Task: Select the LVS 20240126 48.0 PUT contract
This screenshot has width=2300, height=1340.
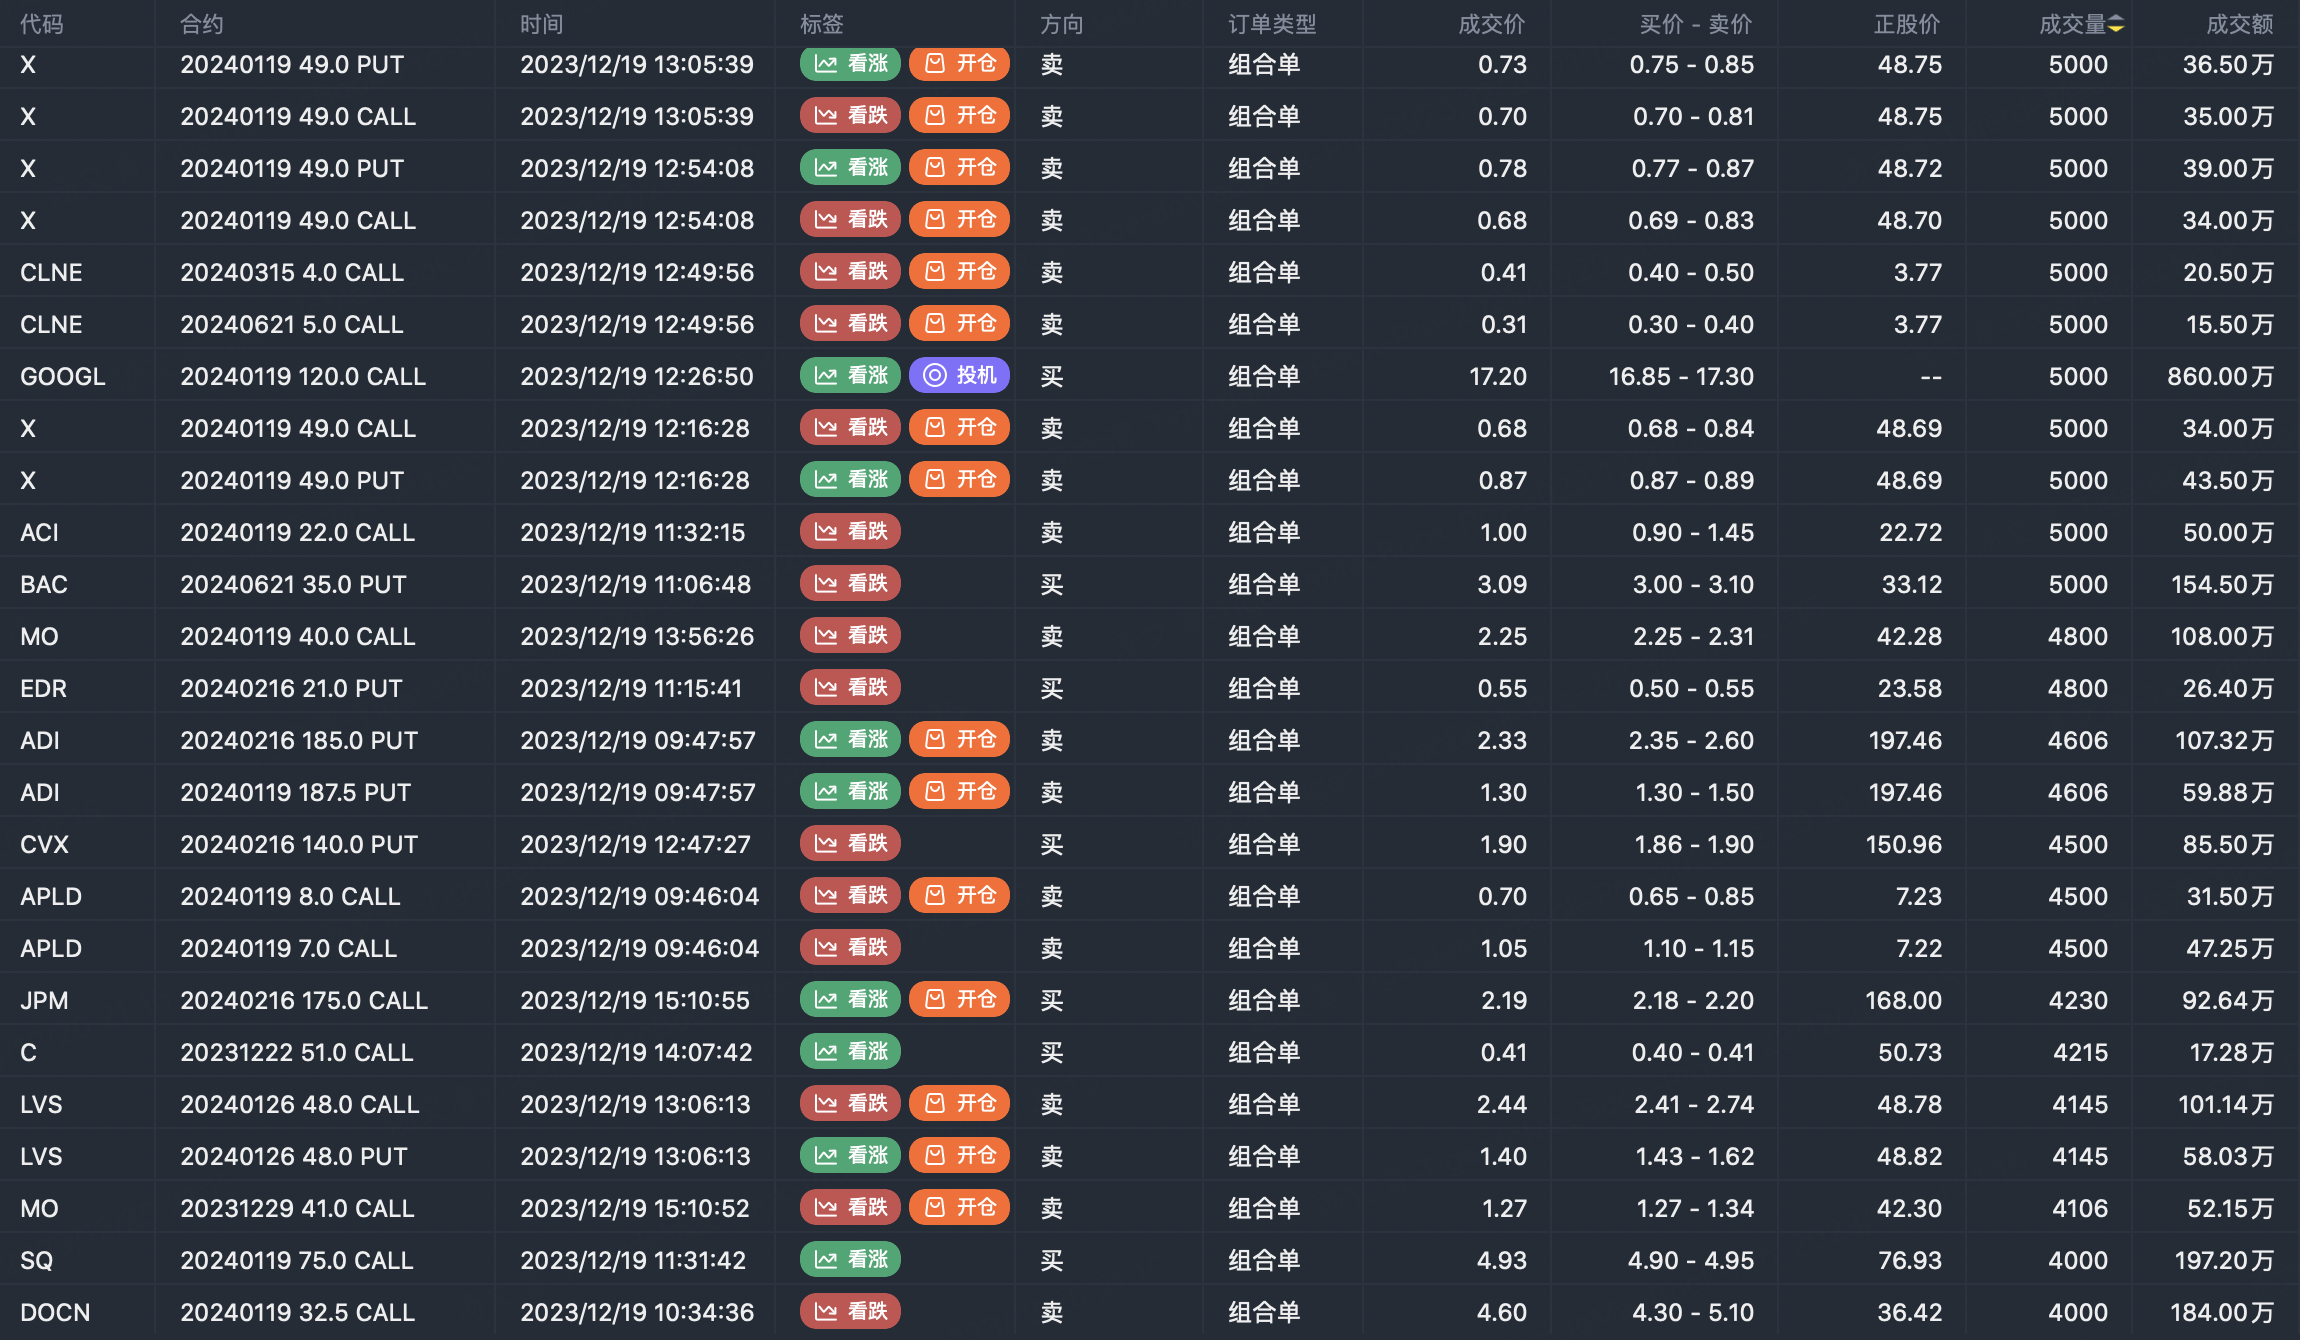Action: [293, 1156]
